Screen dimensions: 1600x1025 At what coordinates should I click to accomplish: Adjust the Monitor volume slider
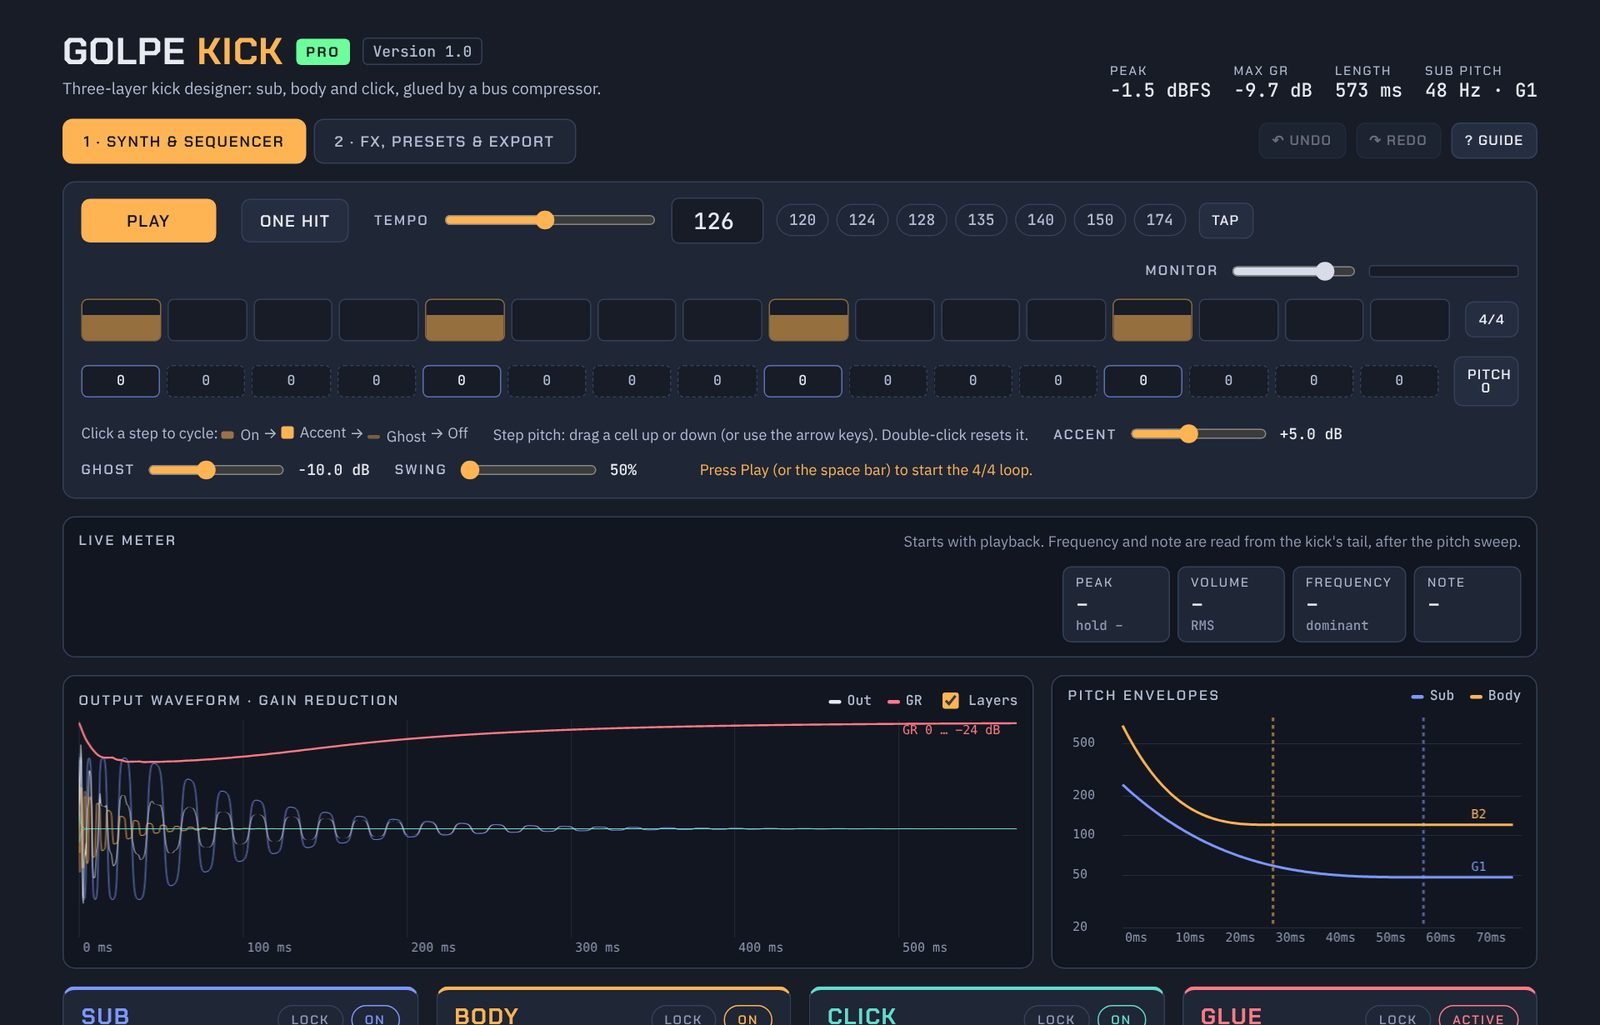[1293, 271]
